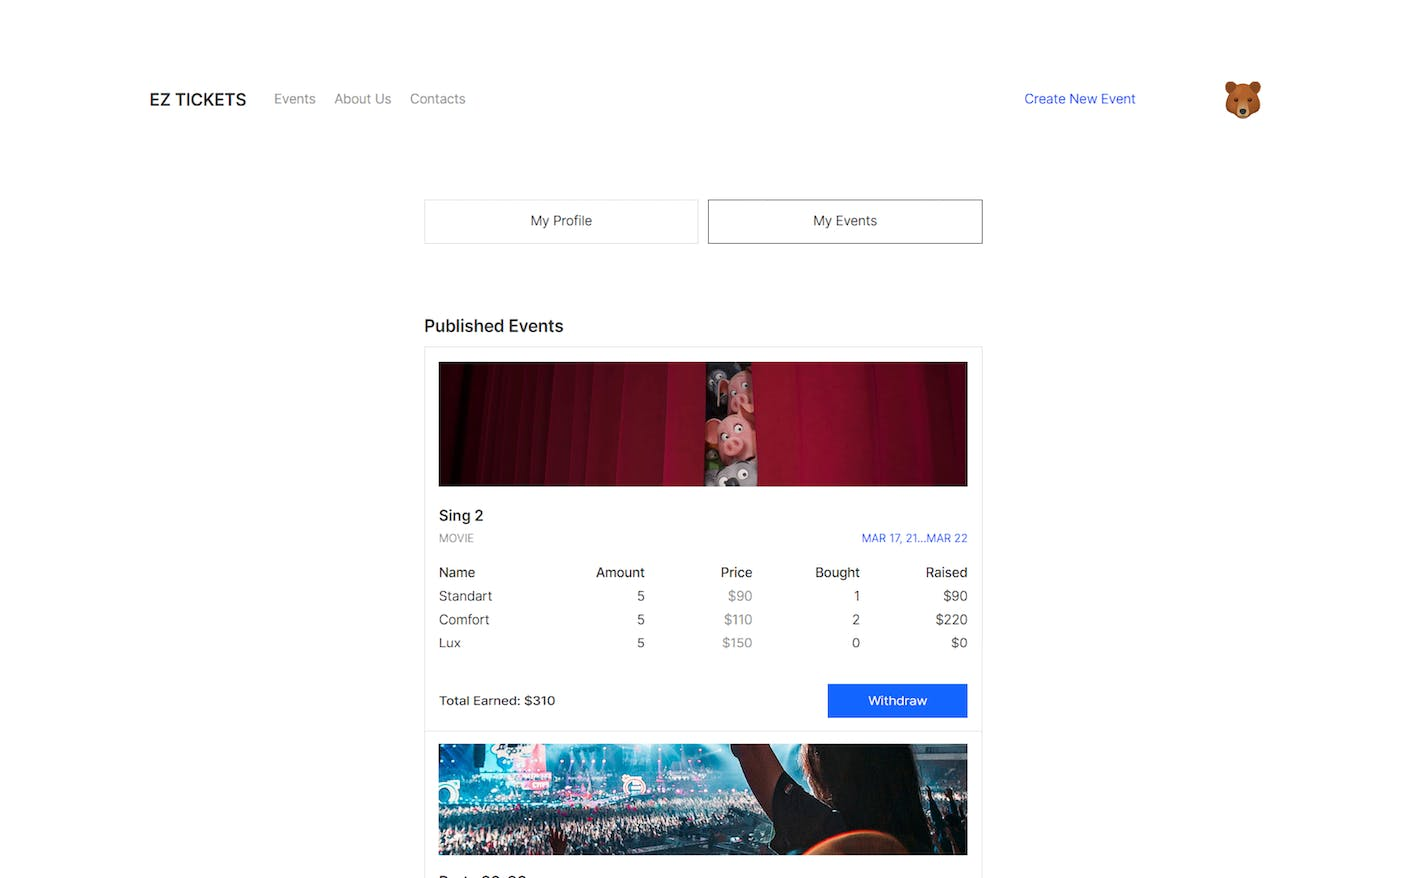Click the Published Events heading
This screenshot has width=1405, height=878.
pos(494,326)
